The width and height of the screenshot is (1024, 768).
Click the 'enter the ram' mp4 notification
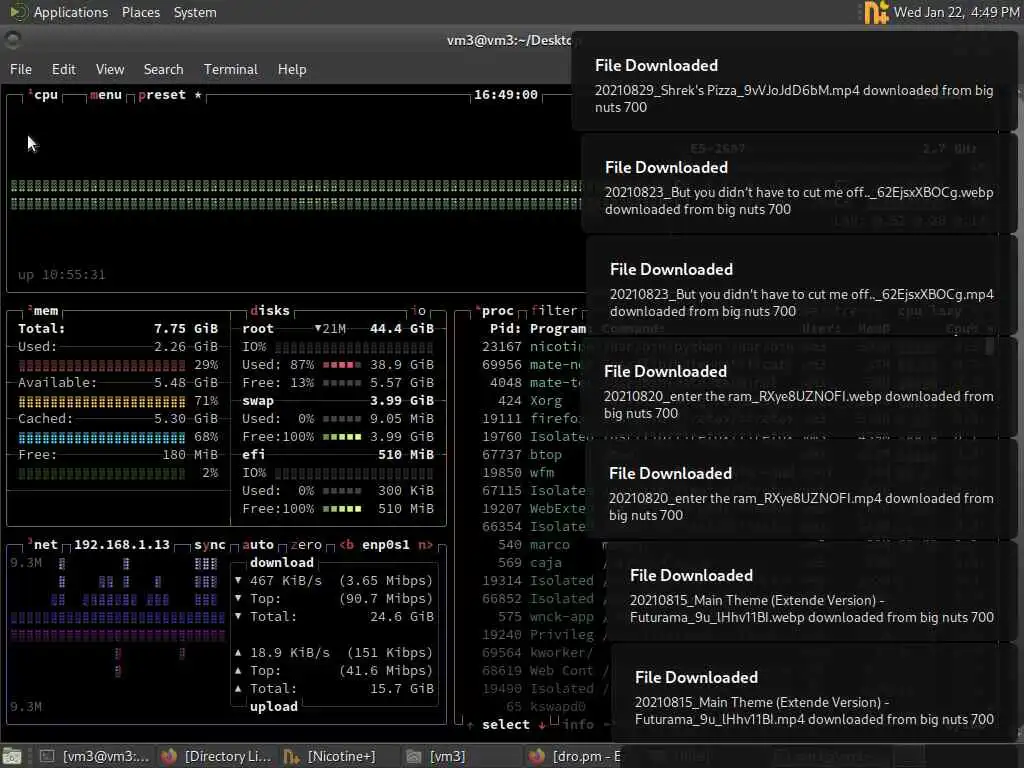coord(801,489)
